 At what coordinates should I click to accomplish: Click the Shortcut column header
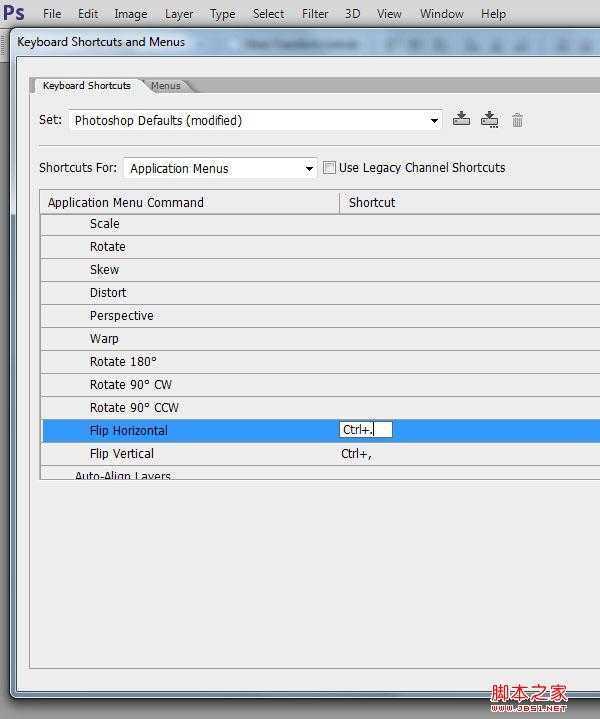470,203
